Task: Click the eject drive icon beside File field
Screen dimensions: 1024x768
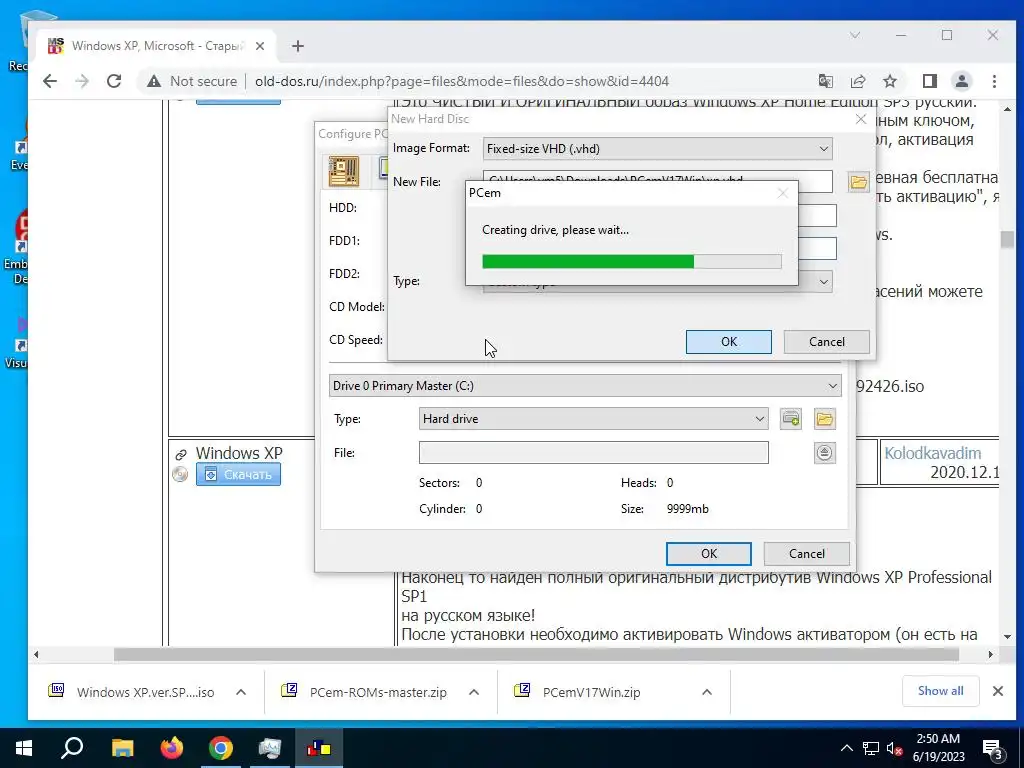Action: [825, 453]
